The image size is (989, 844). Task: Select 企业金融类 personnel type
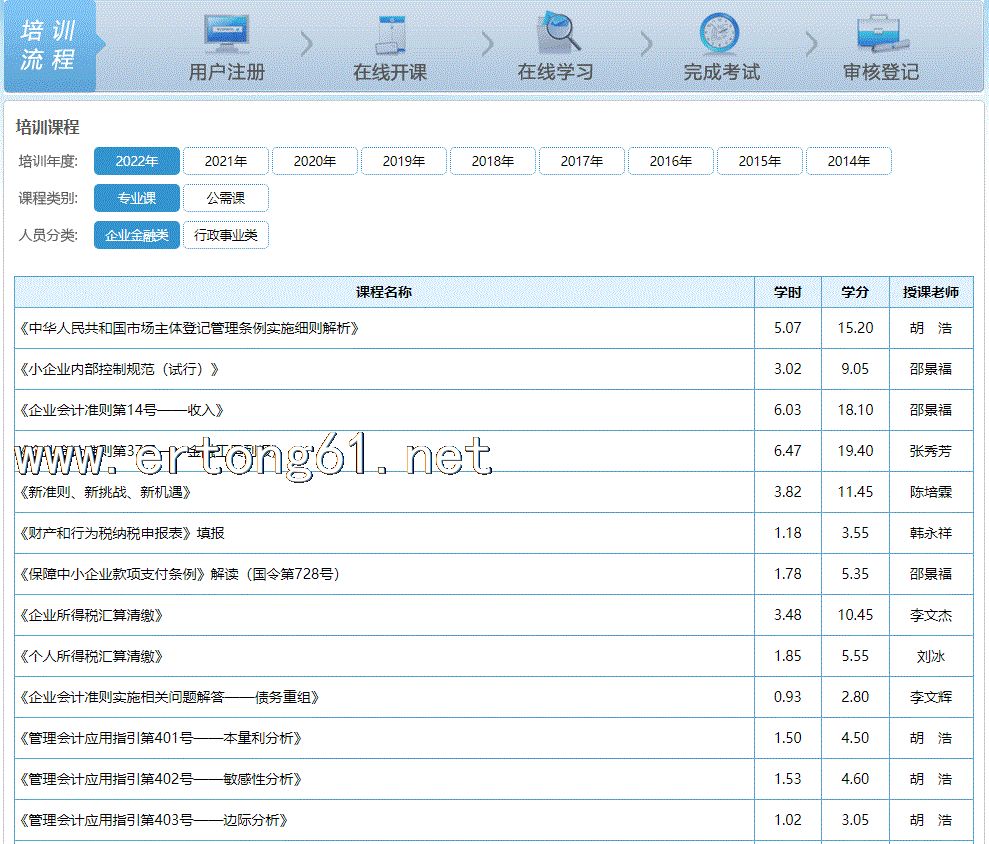[x=137, y=235]
